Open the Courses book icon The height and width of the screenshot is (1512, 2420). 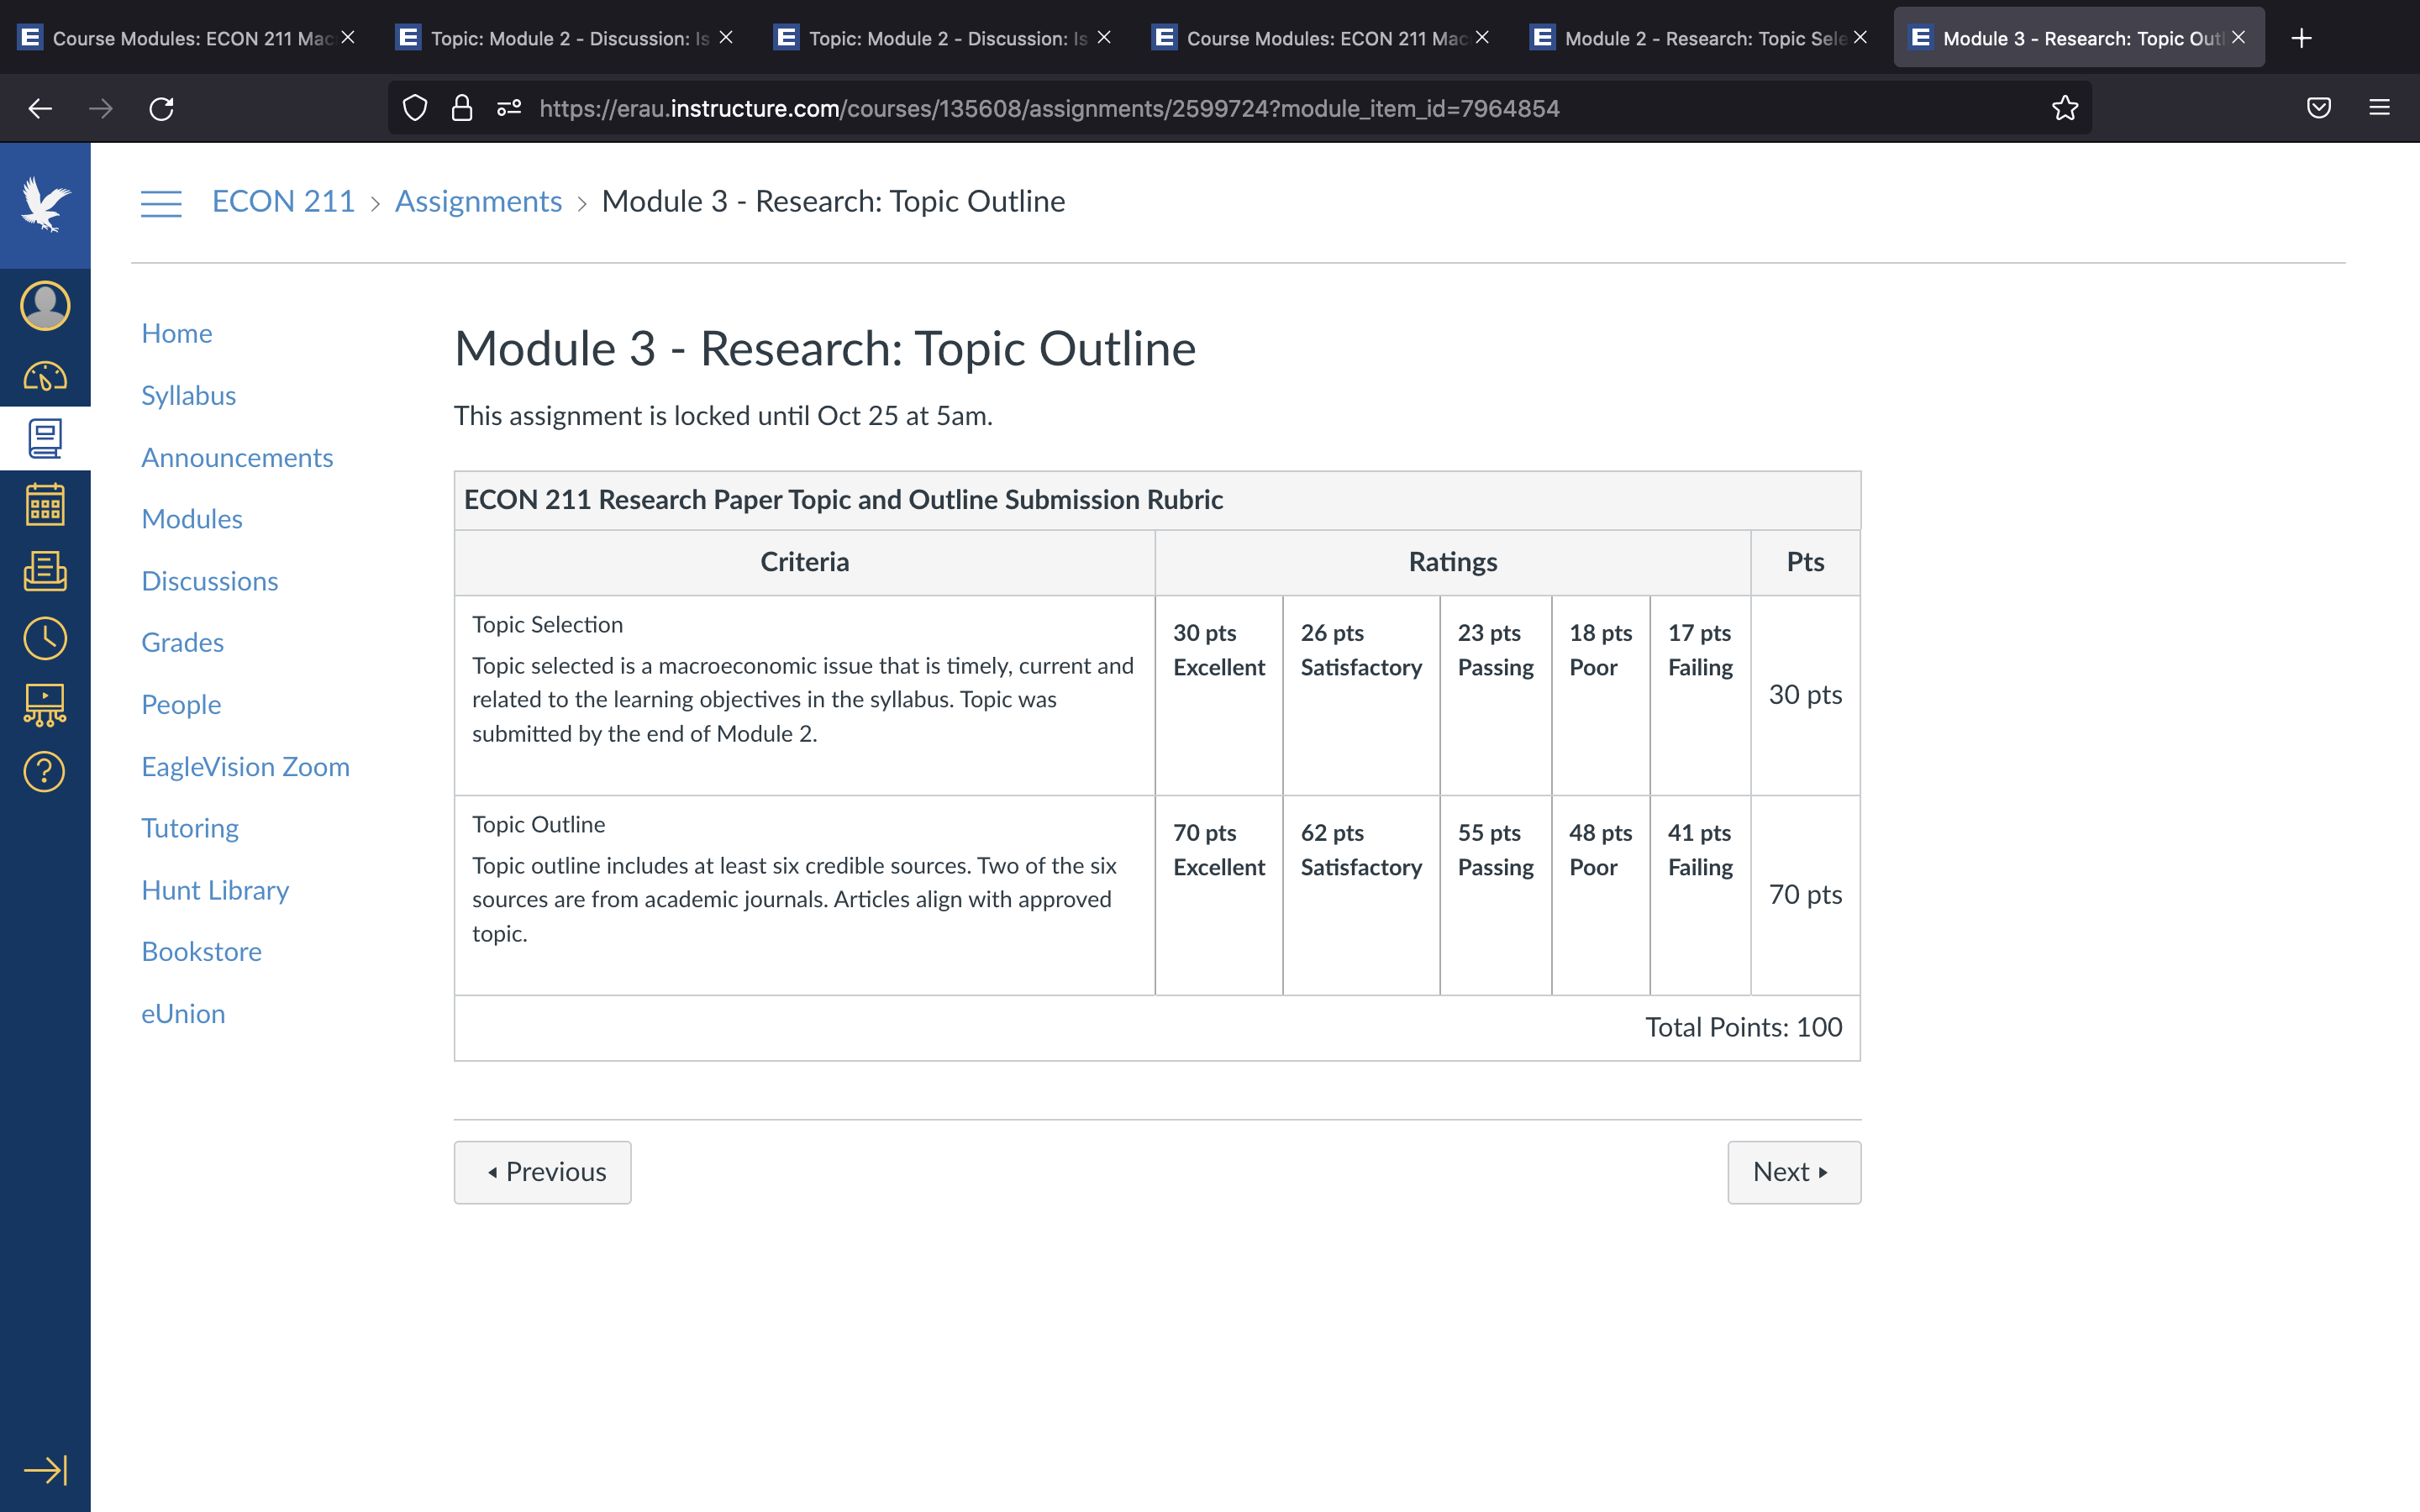click(x=45, y=438)
